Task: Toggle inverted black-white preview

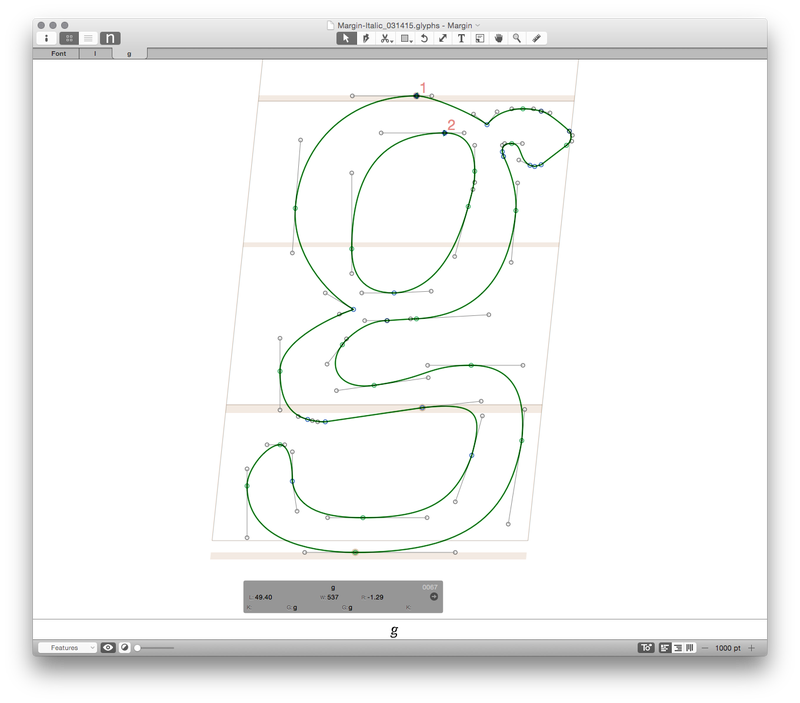Action: point(124,647)
